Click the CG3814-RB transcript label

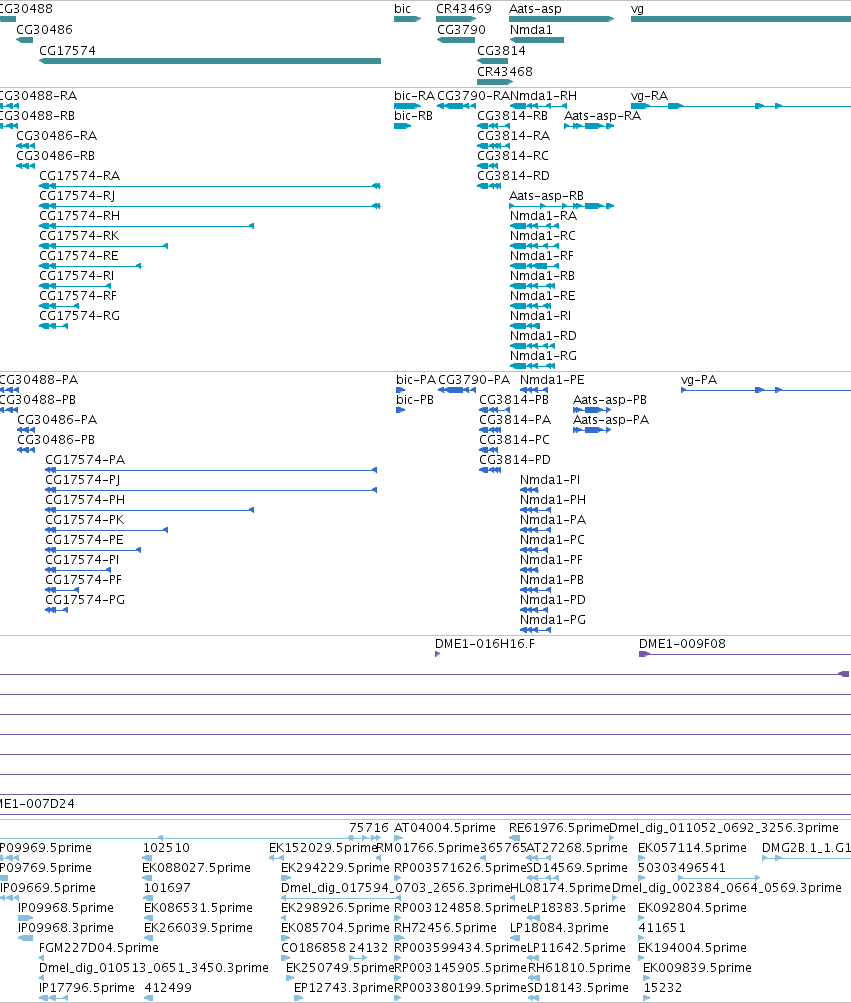pyautogui.click(x=513, y=116)
